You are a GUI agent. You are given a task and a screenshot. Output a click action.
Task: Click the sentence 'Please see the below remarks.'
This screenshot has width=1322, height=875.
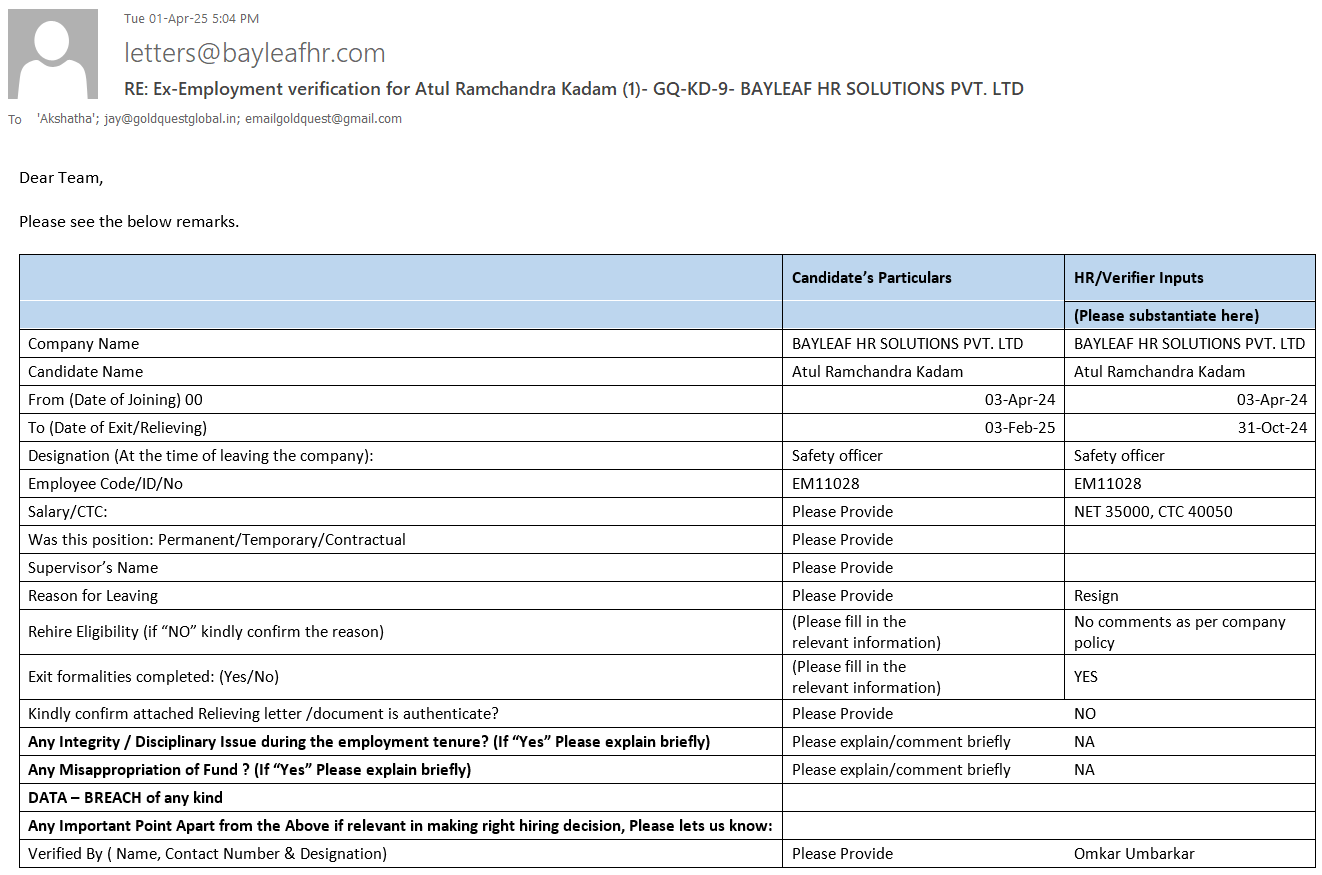coord(129,222)
